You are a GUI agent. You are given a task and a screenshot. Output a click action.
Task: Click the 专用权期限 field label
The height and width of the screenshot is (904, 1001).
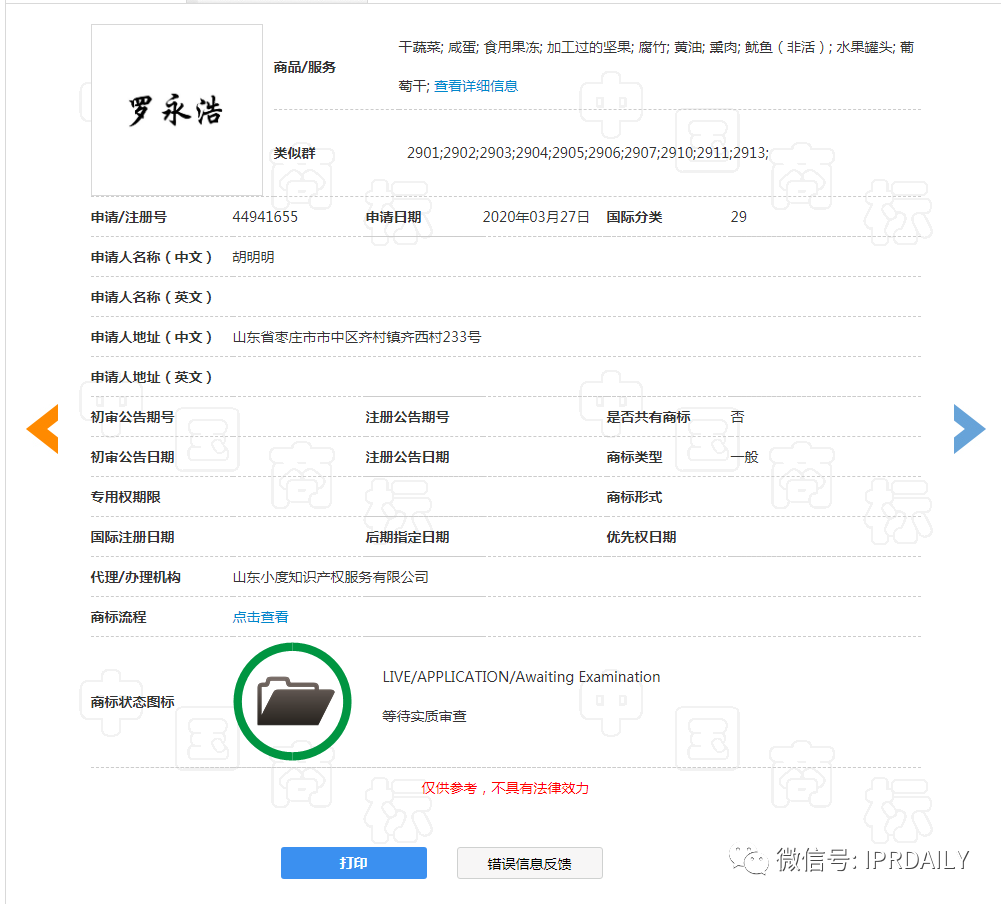point(126,497)
